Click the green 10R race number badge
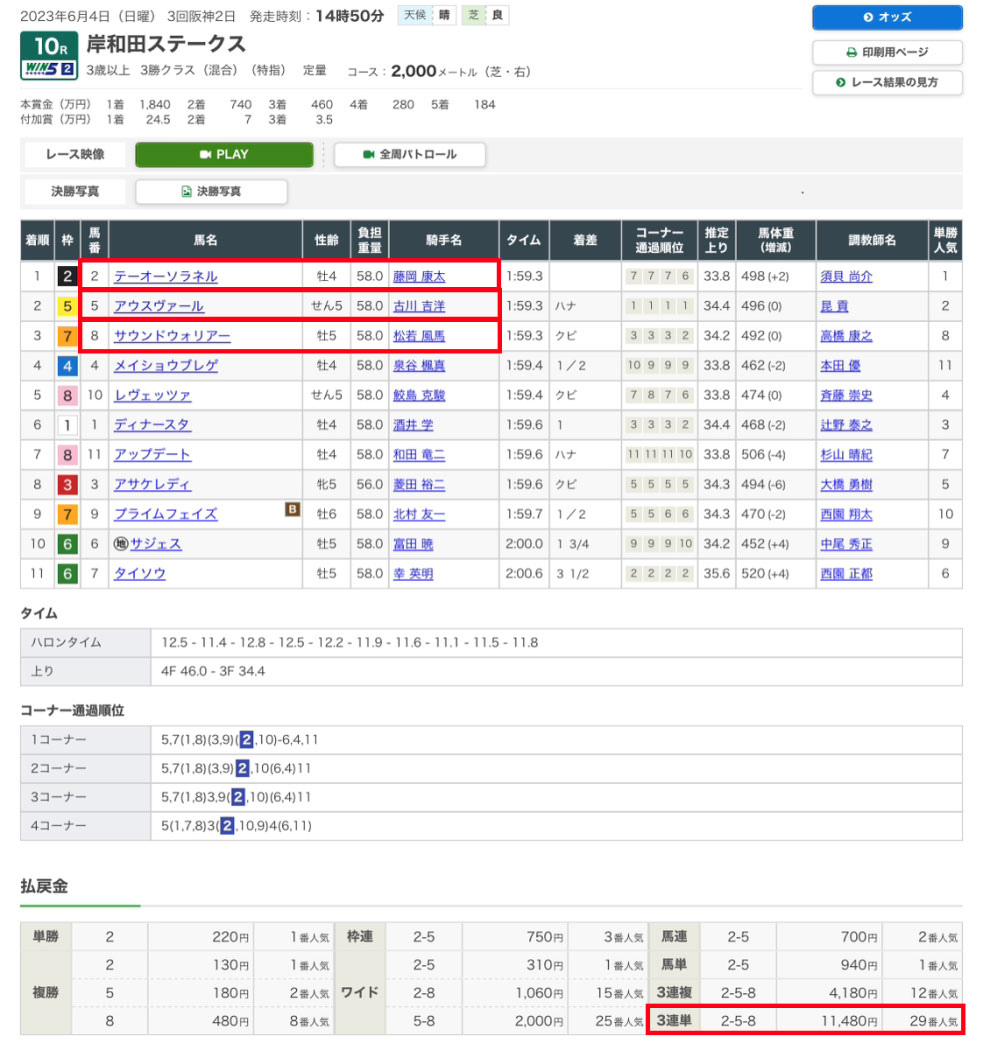The height and width of the screenshot is (1050, 983). point(50,45)
